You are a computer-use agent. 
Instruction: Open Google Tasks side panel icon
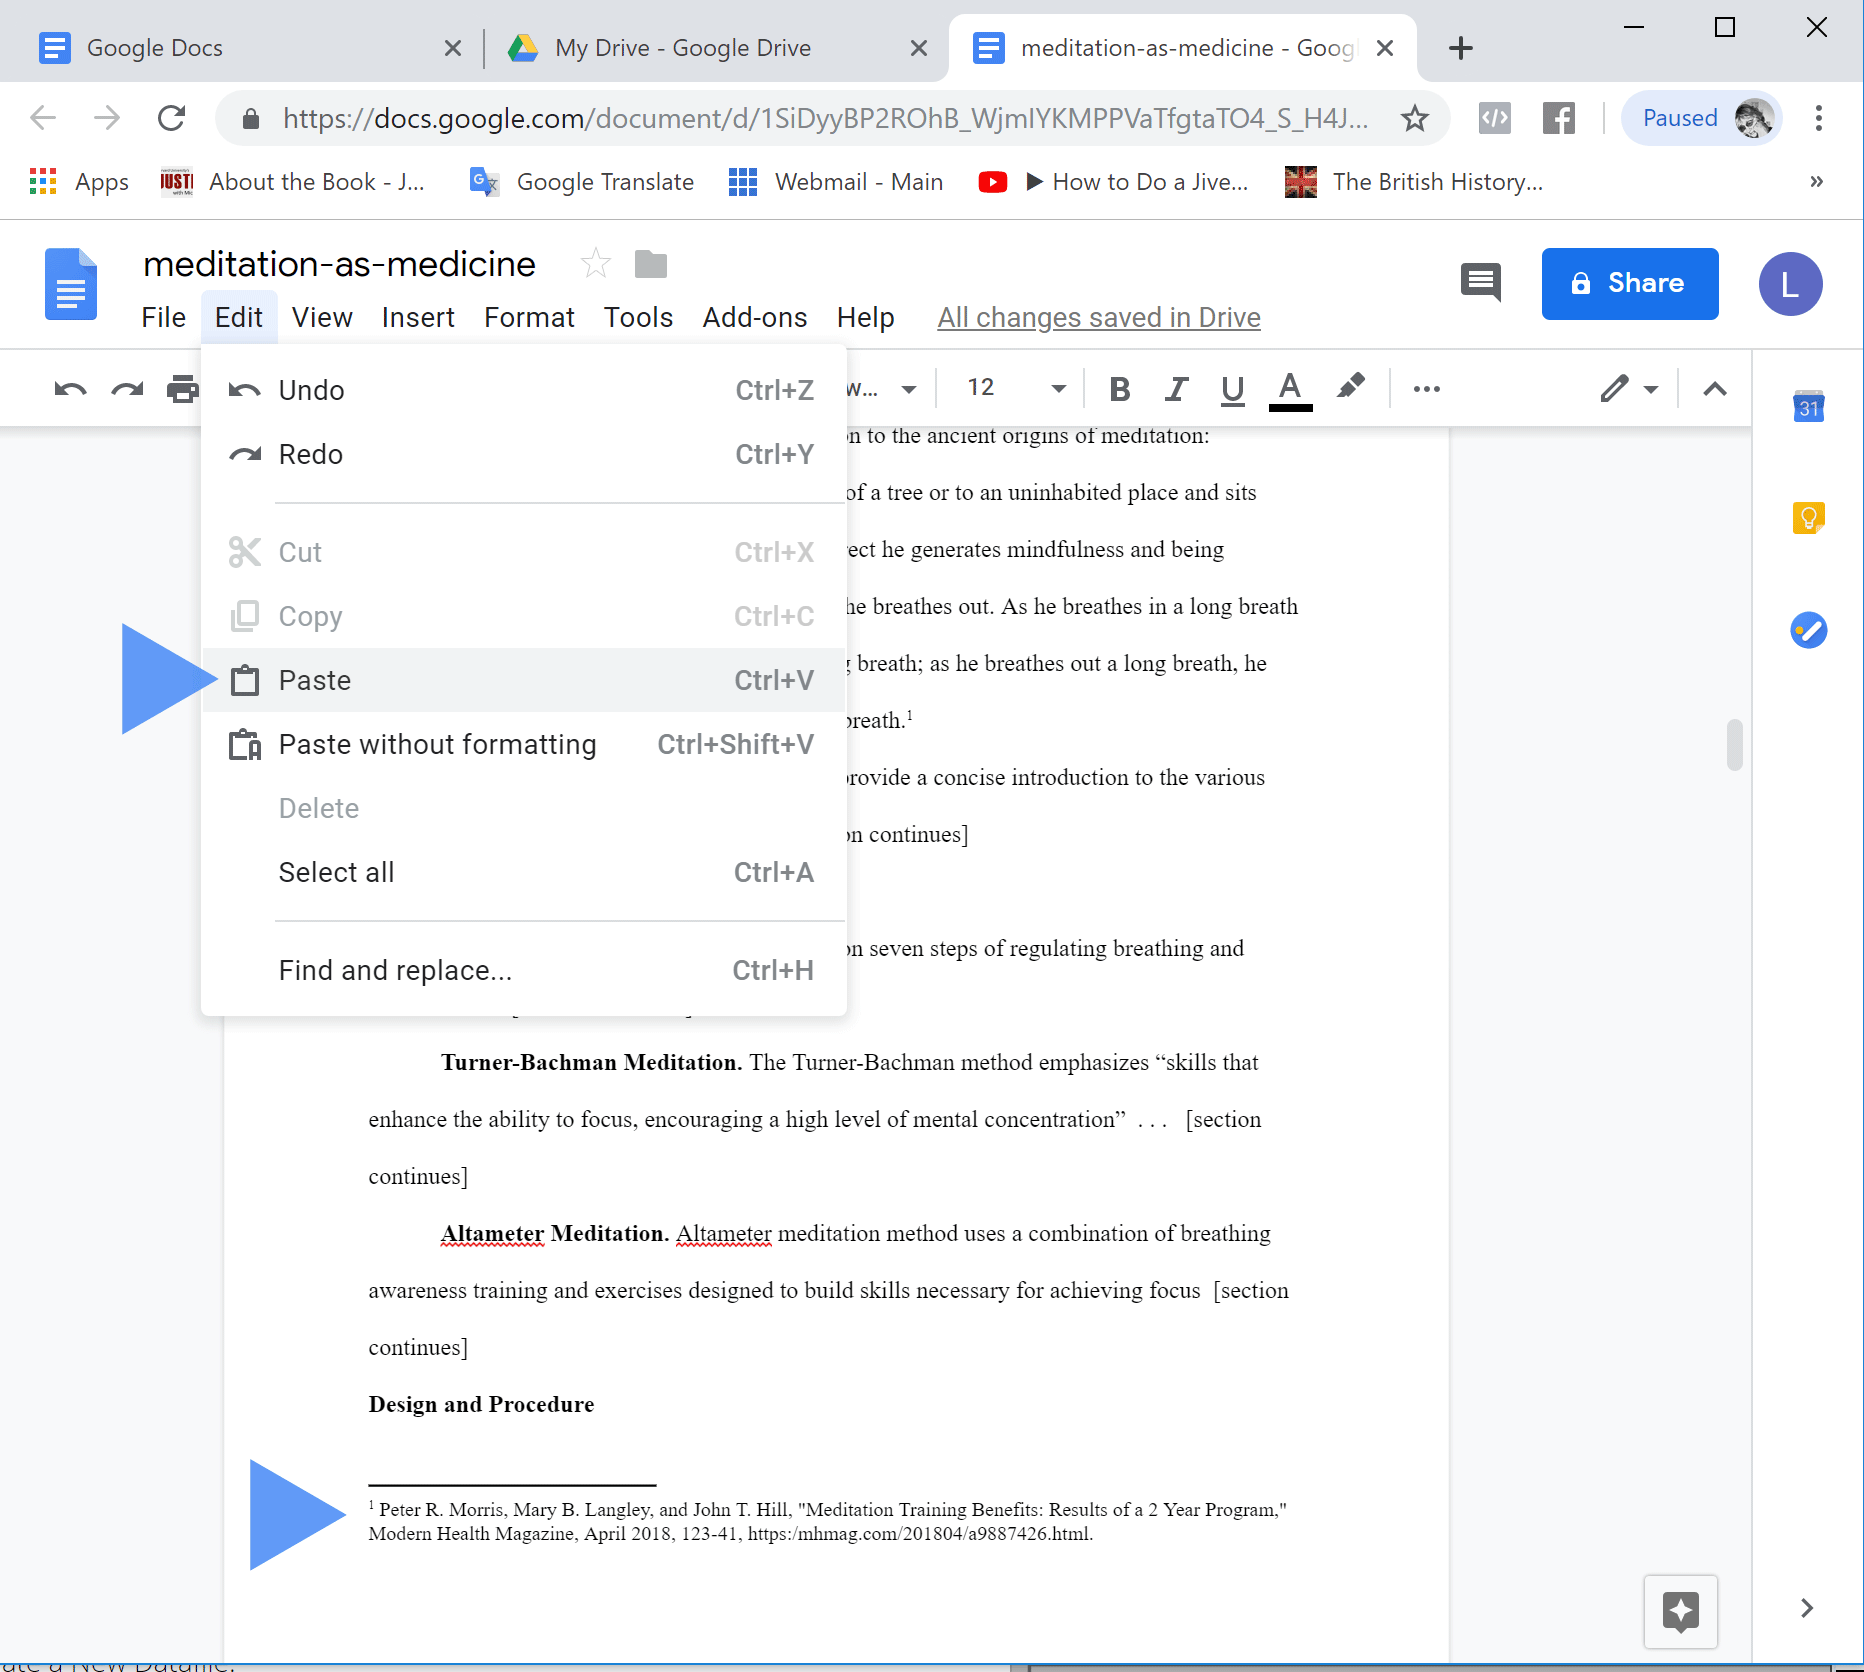pos(1808,630)
